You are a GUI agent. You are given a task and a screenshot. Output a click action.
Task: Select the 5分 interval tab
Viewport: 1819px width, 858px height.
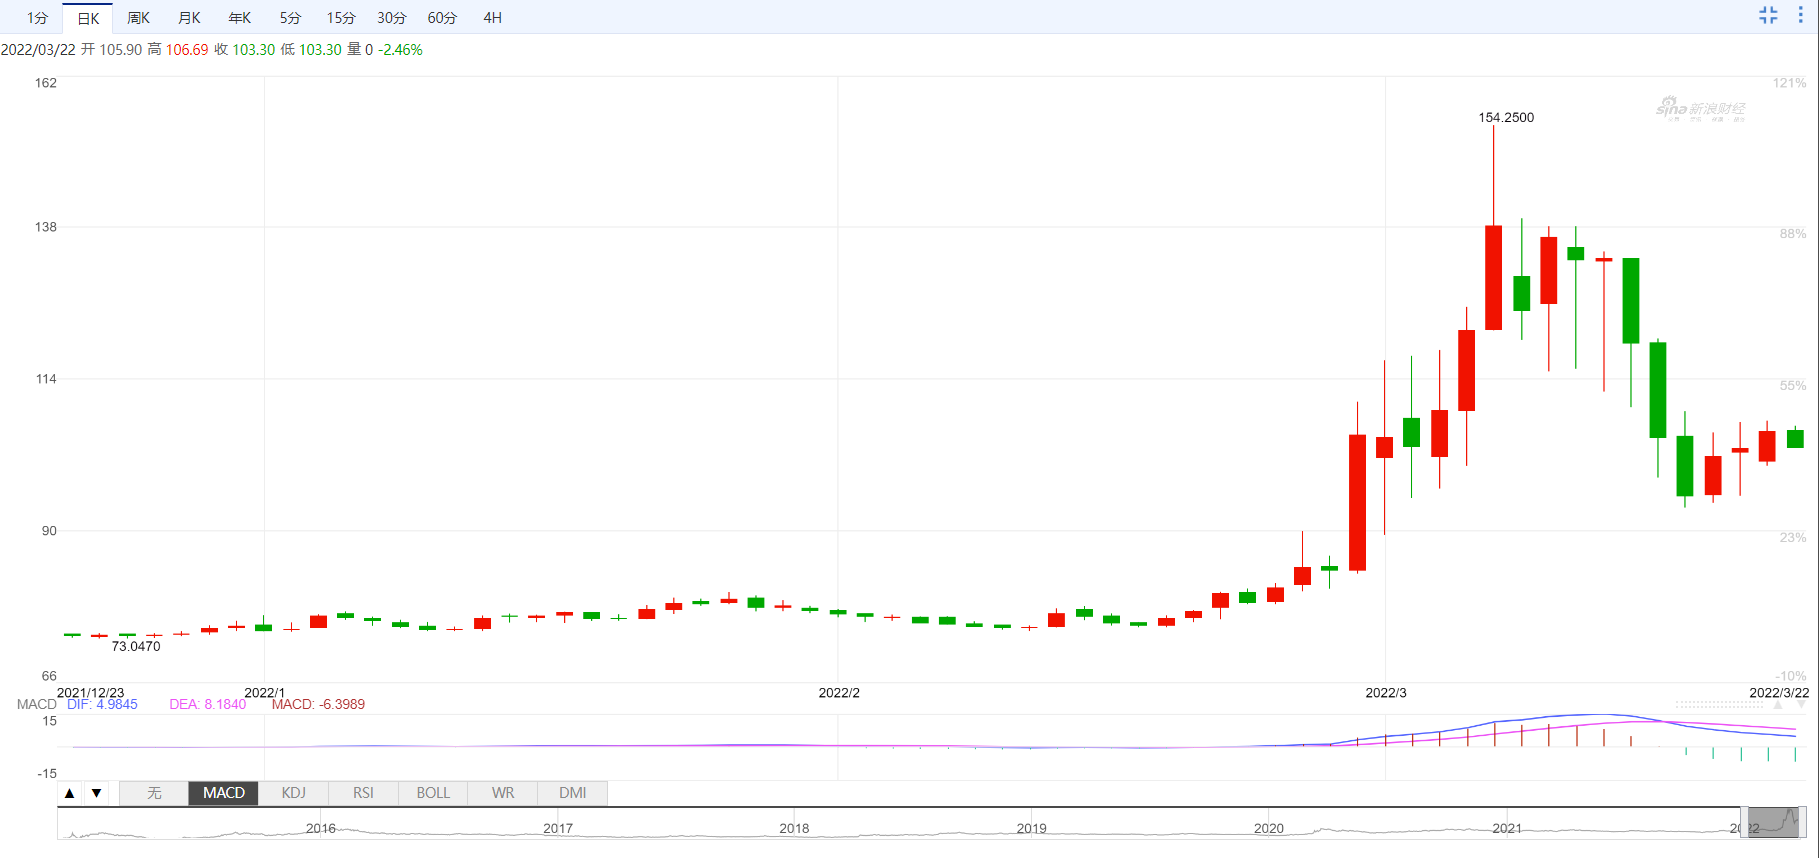coord(290,18)
